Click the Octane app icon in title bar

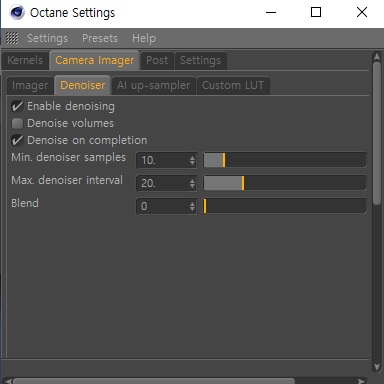(17, 13)
